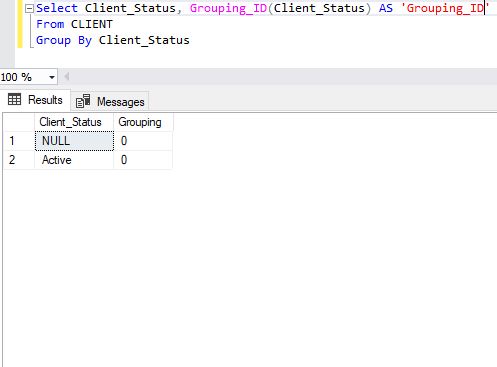Viewport: 497px width, 367px height.
Task: Click the AS keyword in the query
Action: point(386,8)
